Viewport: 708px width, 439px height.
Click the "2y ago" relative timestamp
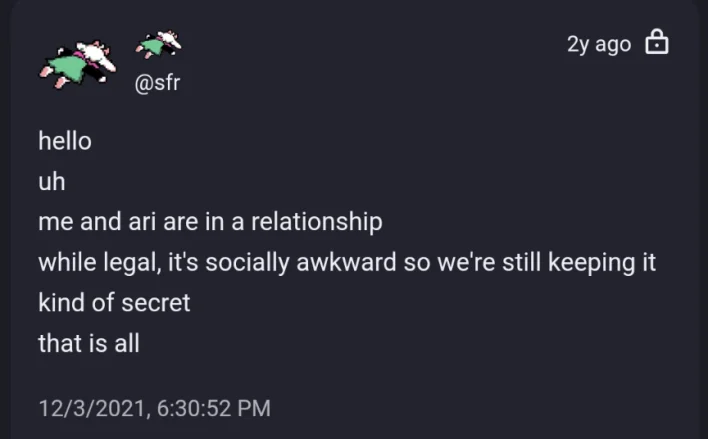click(599, 44)
